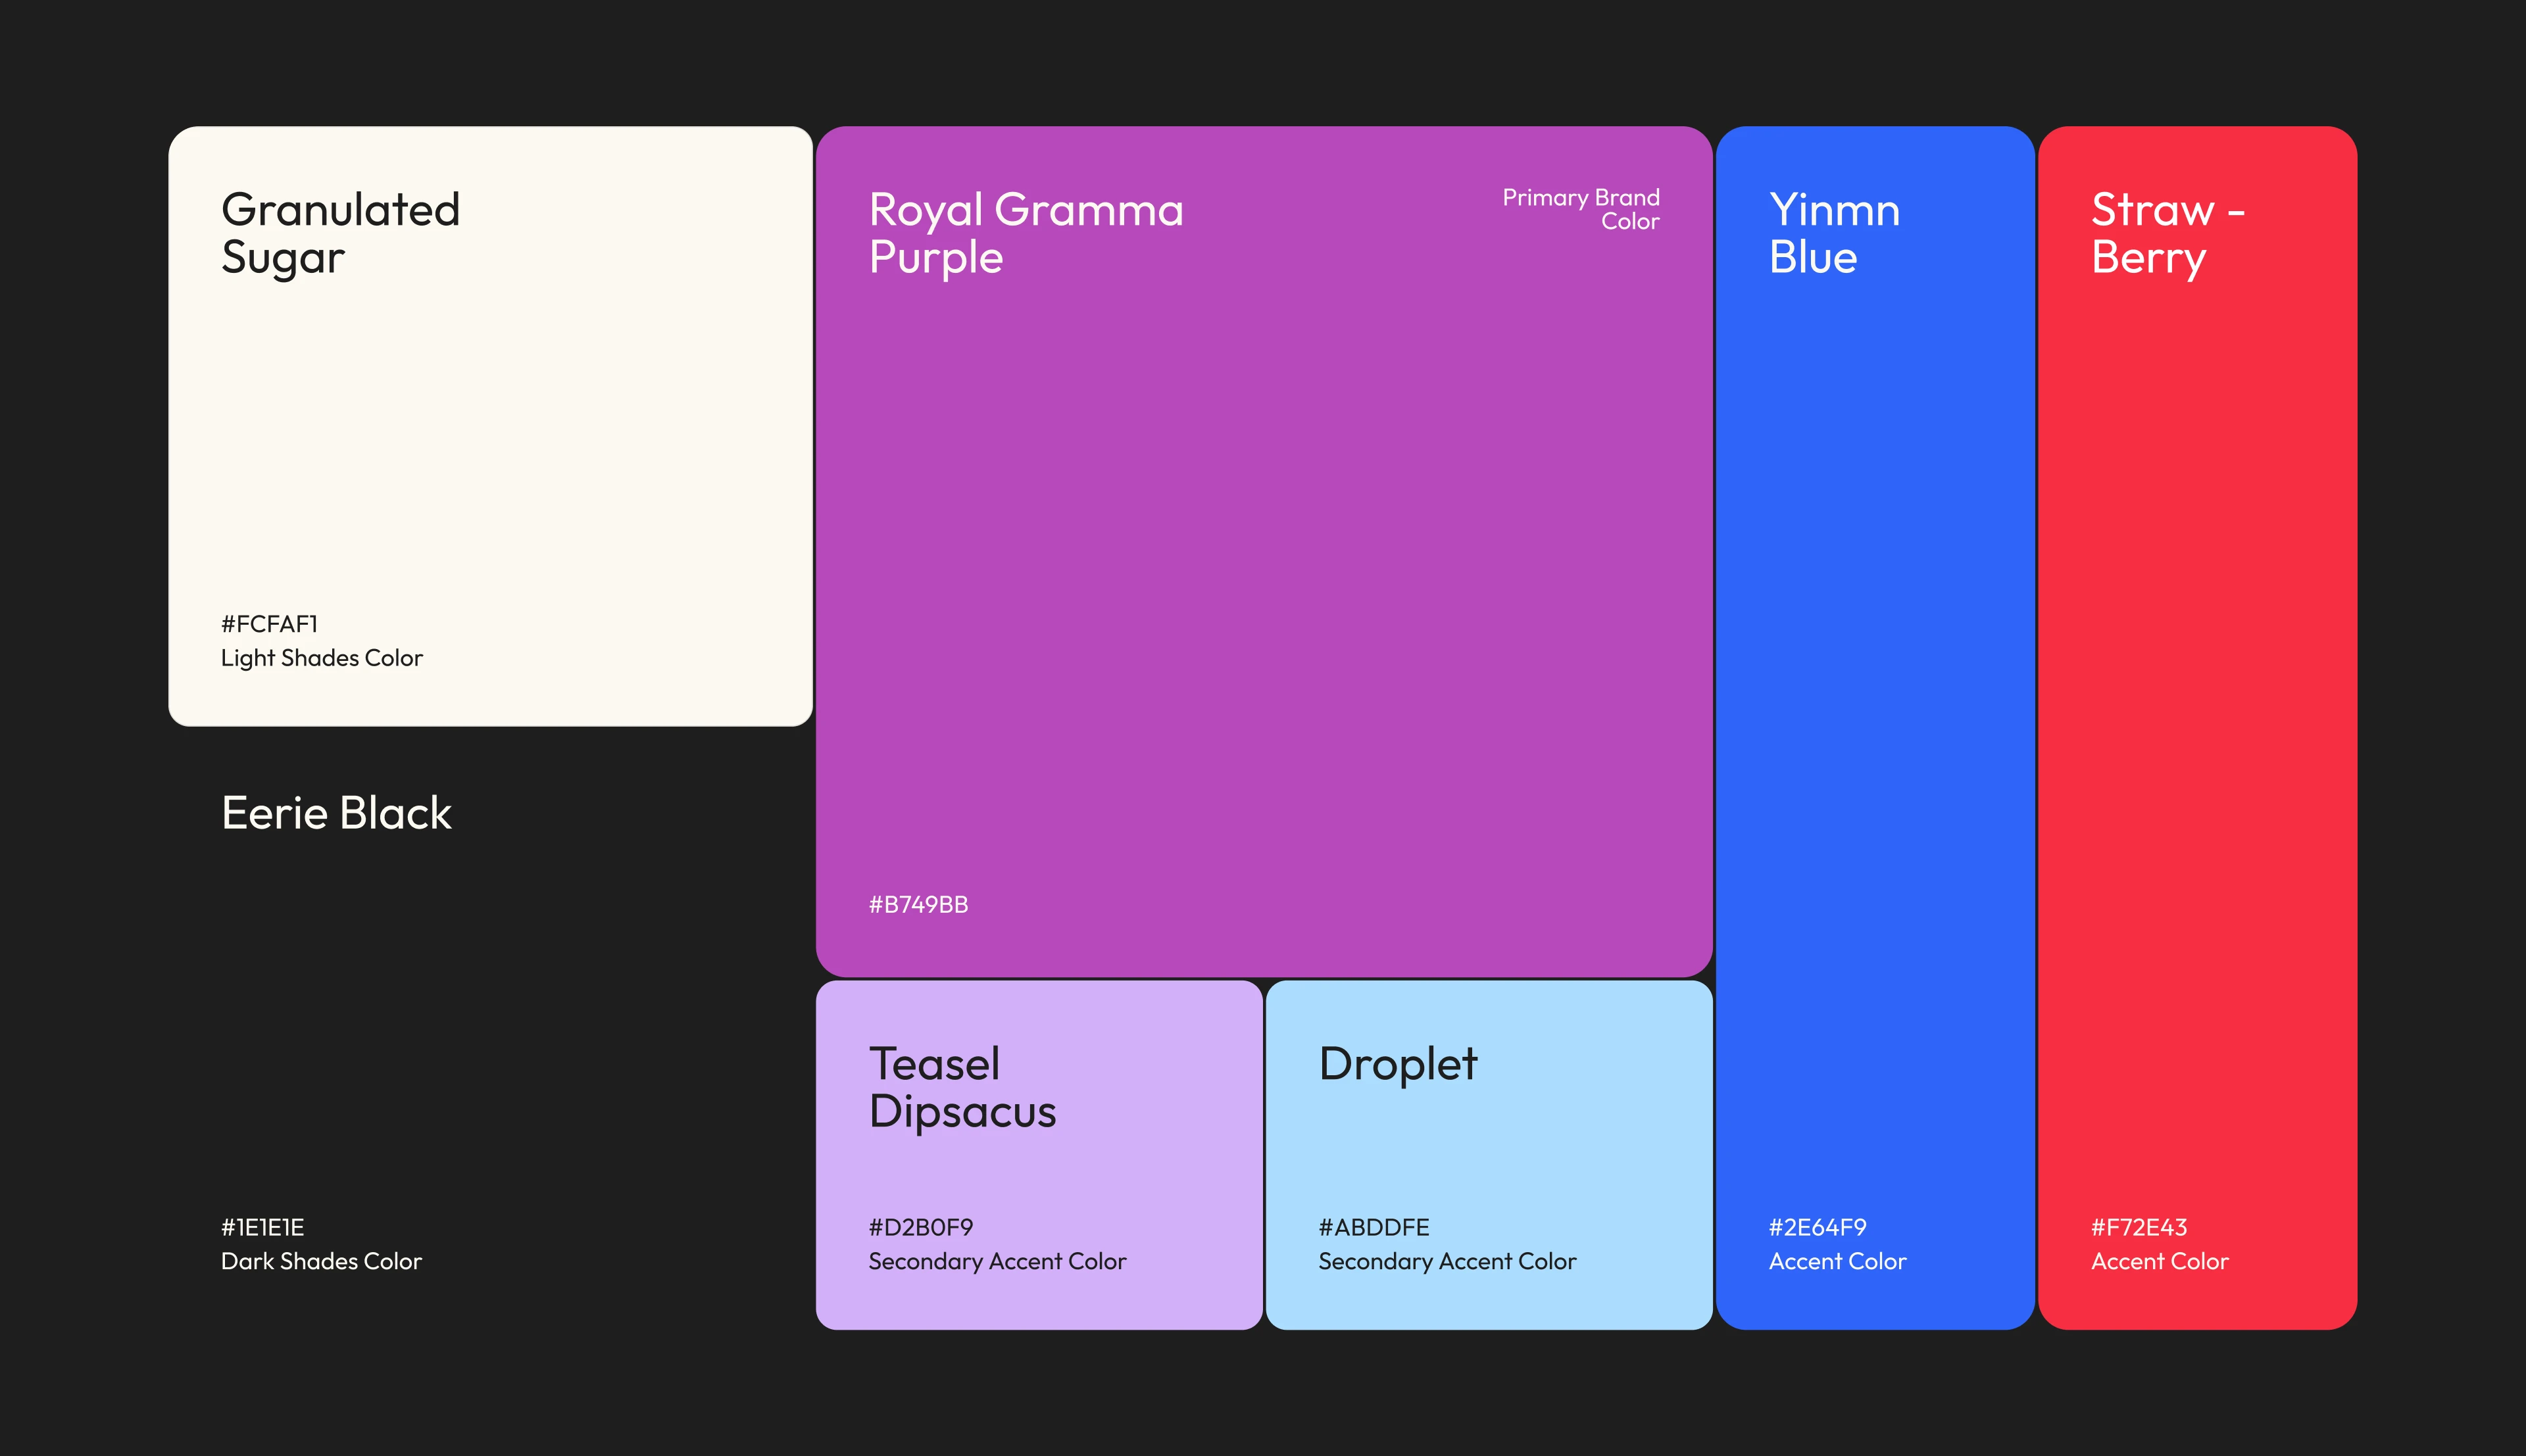Click the Eerie Black title text
The height and width of the screenshot is (1456, 2526).
click(x=336, y=813)
